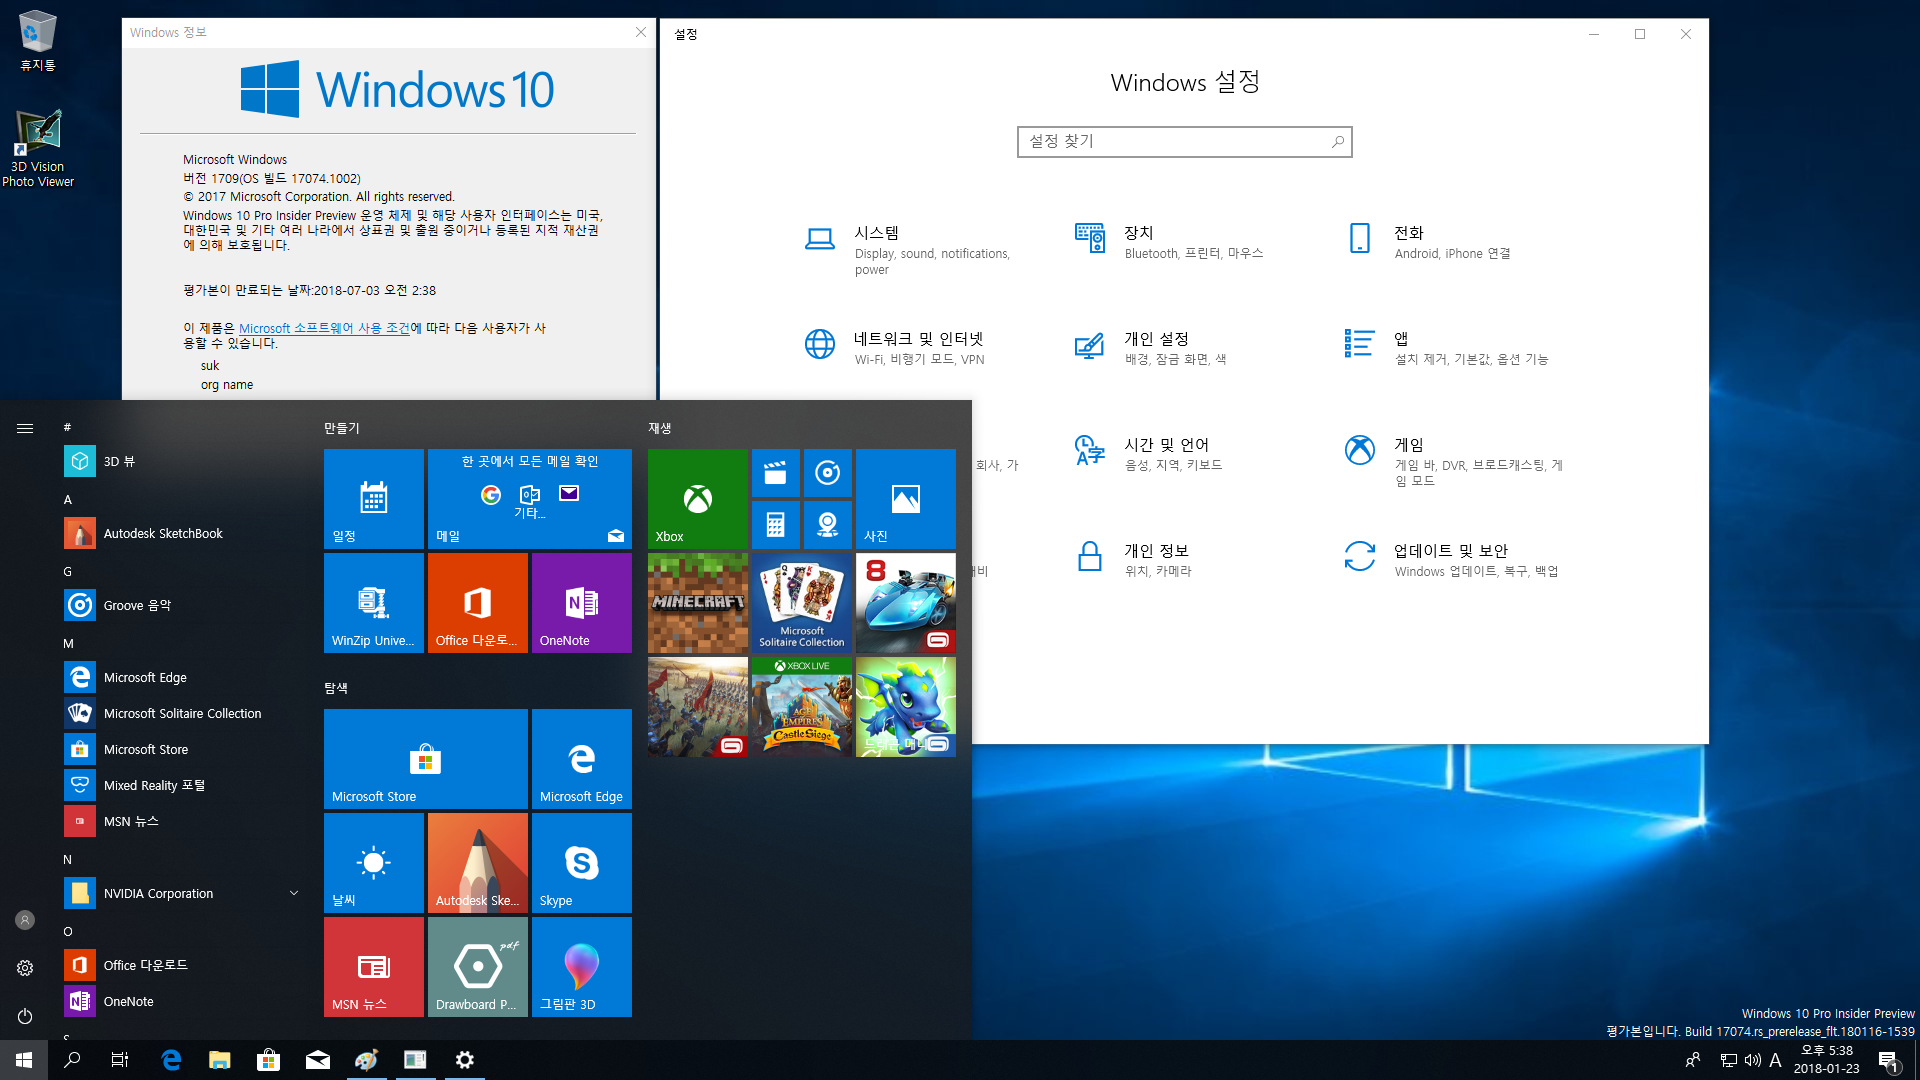Open the 날씨 weather tile
The height and width of the screenshot is (1080, 1920).
[x=374, y=863]
